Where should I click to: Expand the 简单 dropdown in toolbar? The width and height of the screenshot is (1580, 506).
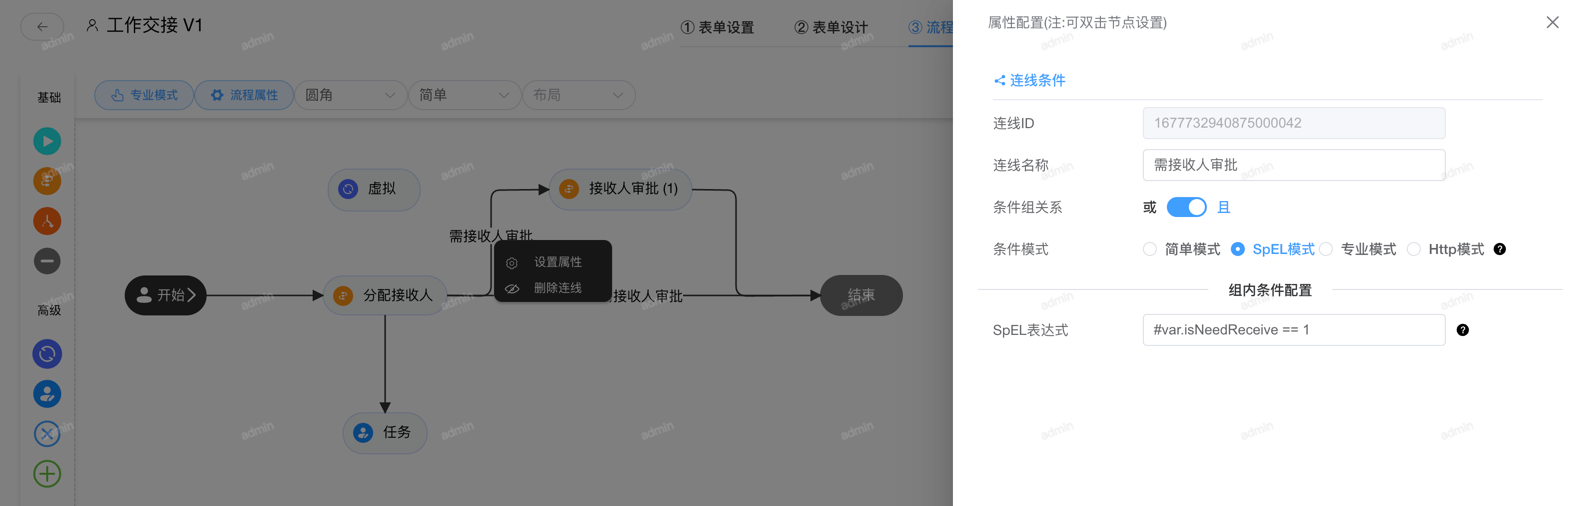(x=464, y=95)
